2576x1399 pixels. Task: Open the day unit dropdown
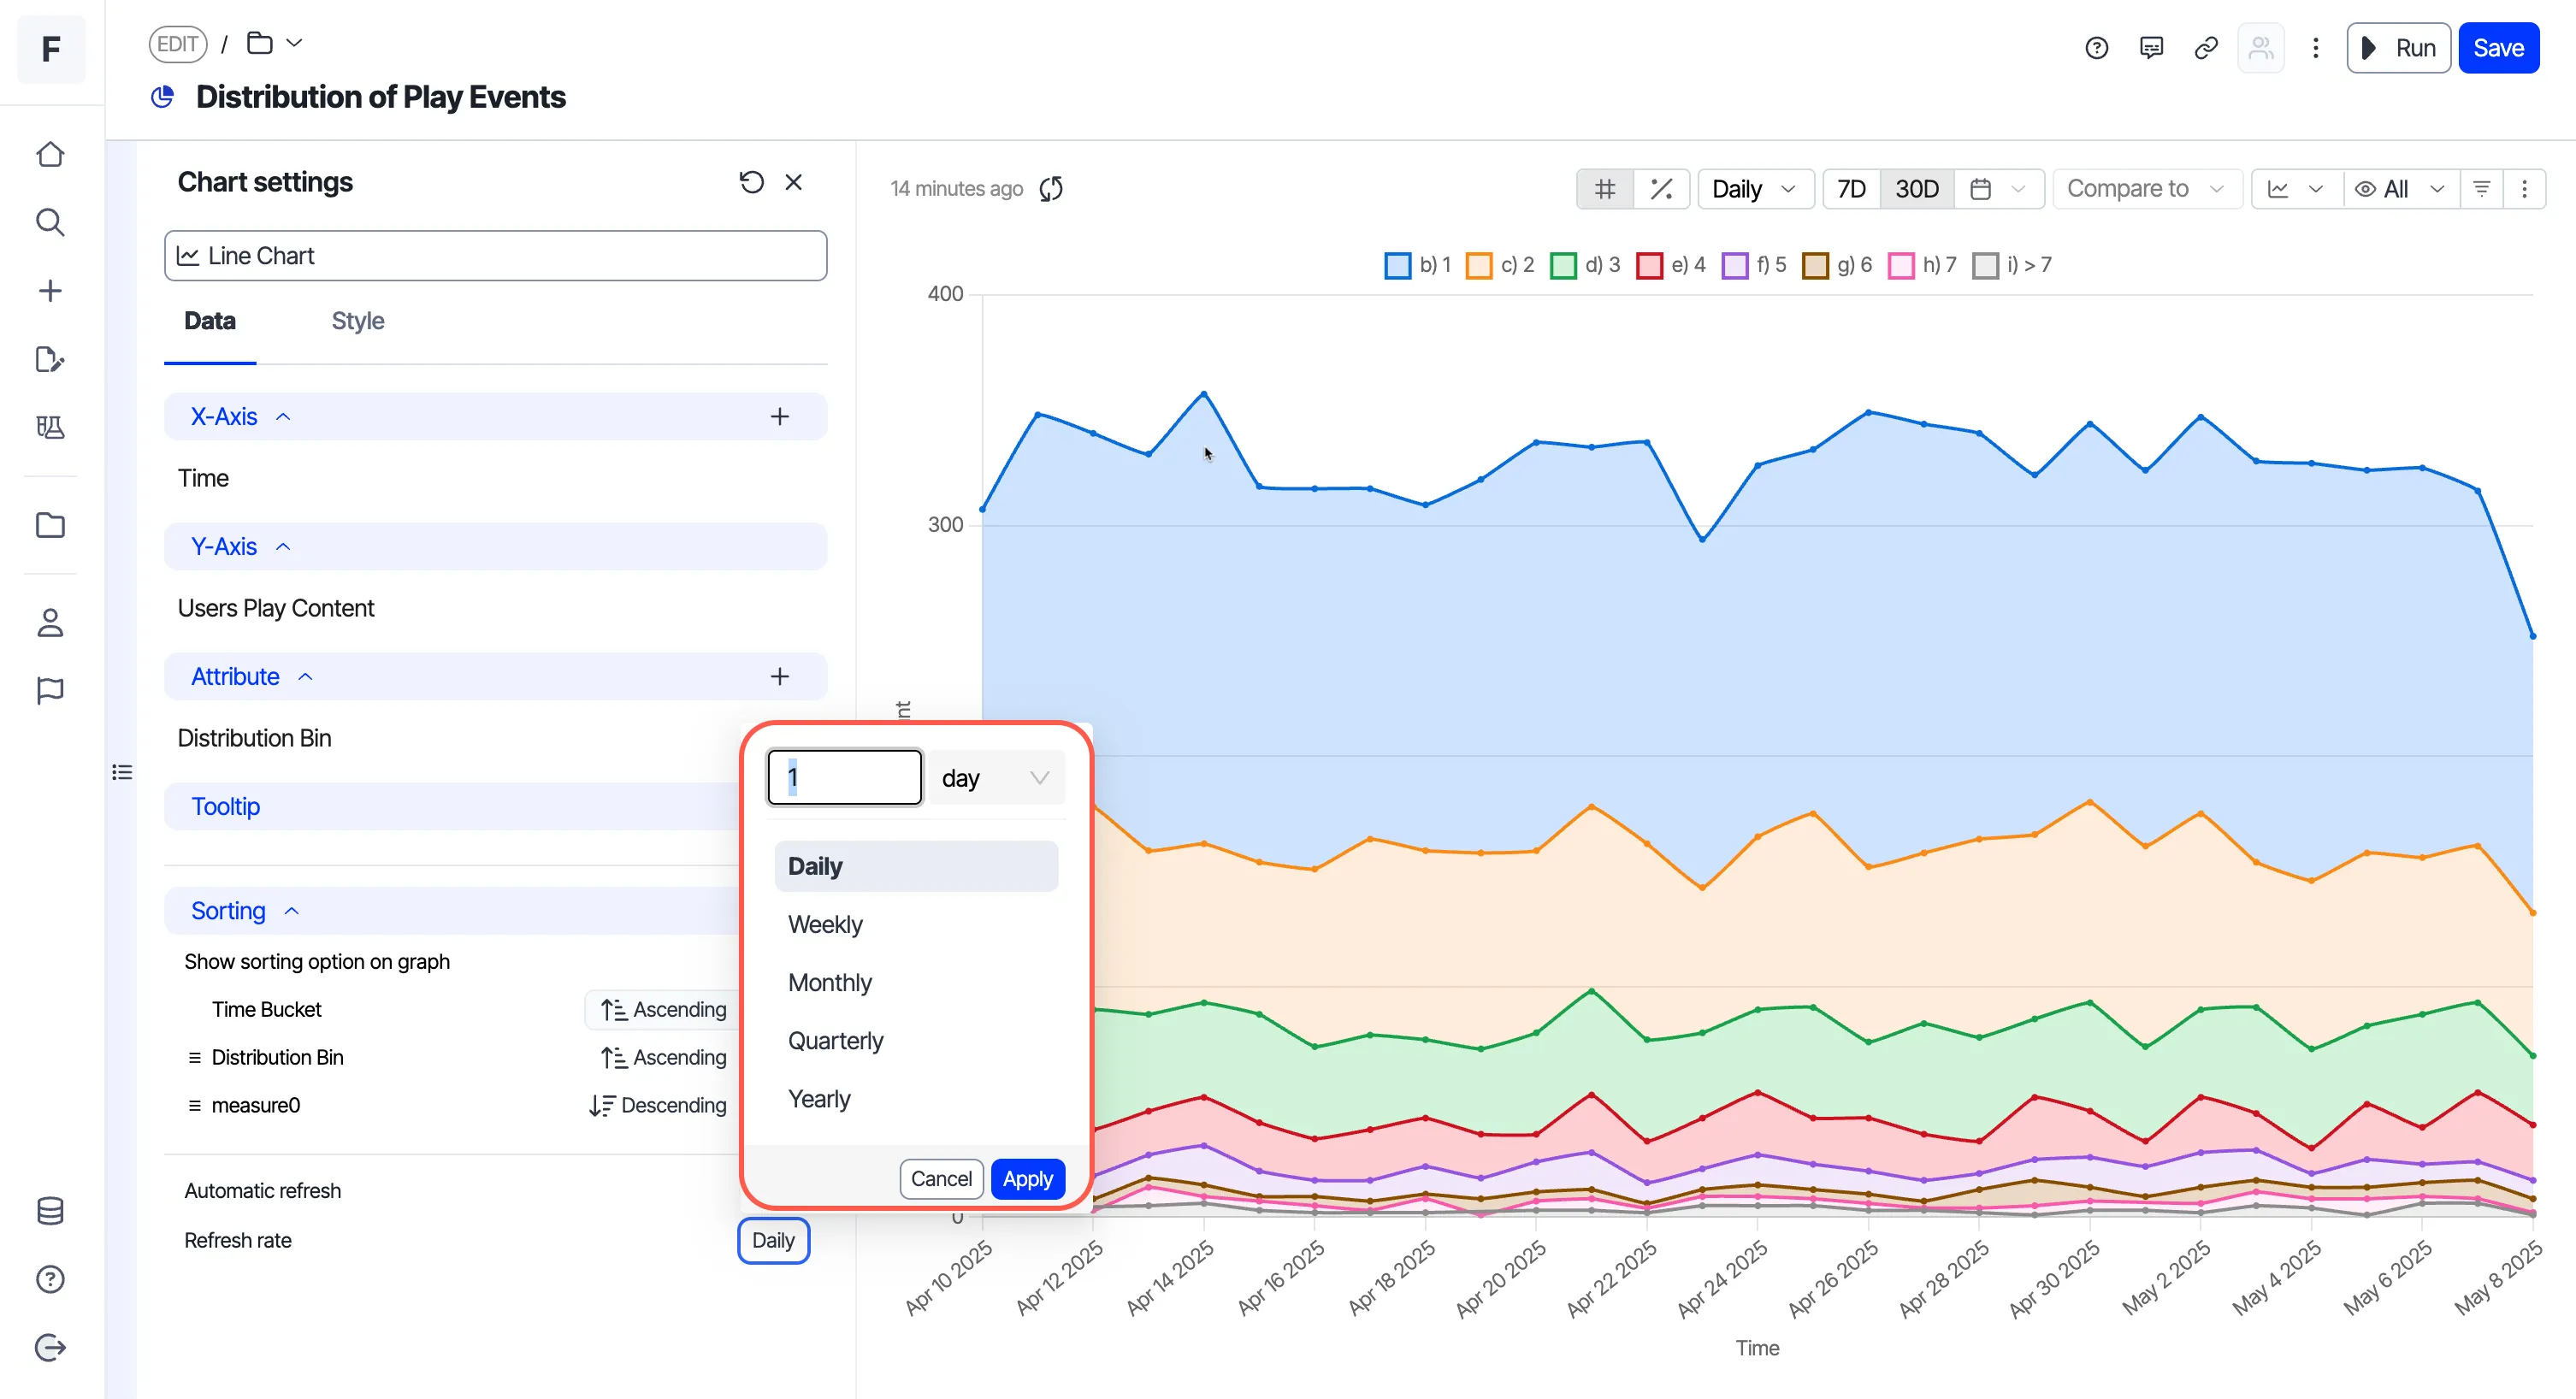pos(996,778)
